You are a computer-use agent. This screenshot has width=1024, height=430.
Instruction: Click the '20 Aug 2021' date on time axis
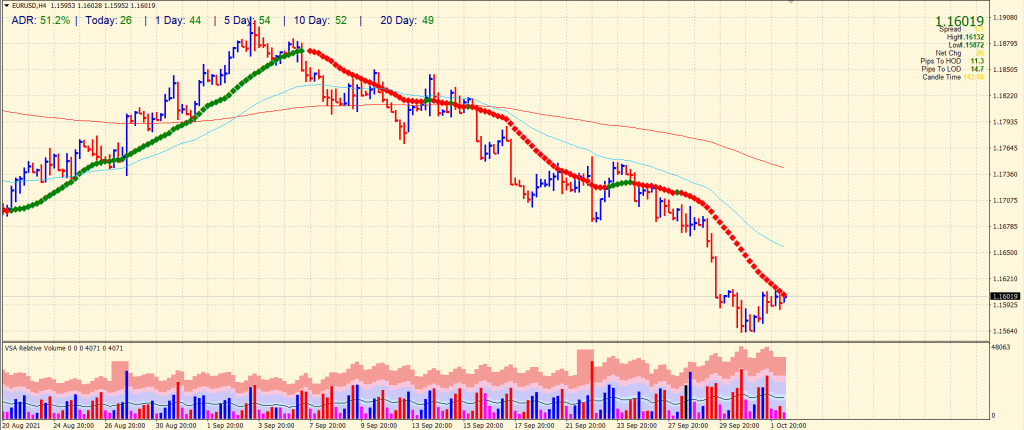(x=24, y=425)
